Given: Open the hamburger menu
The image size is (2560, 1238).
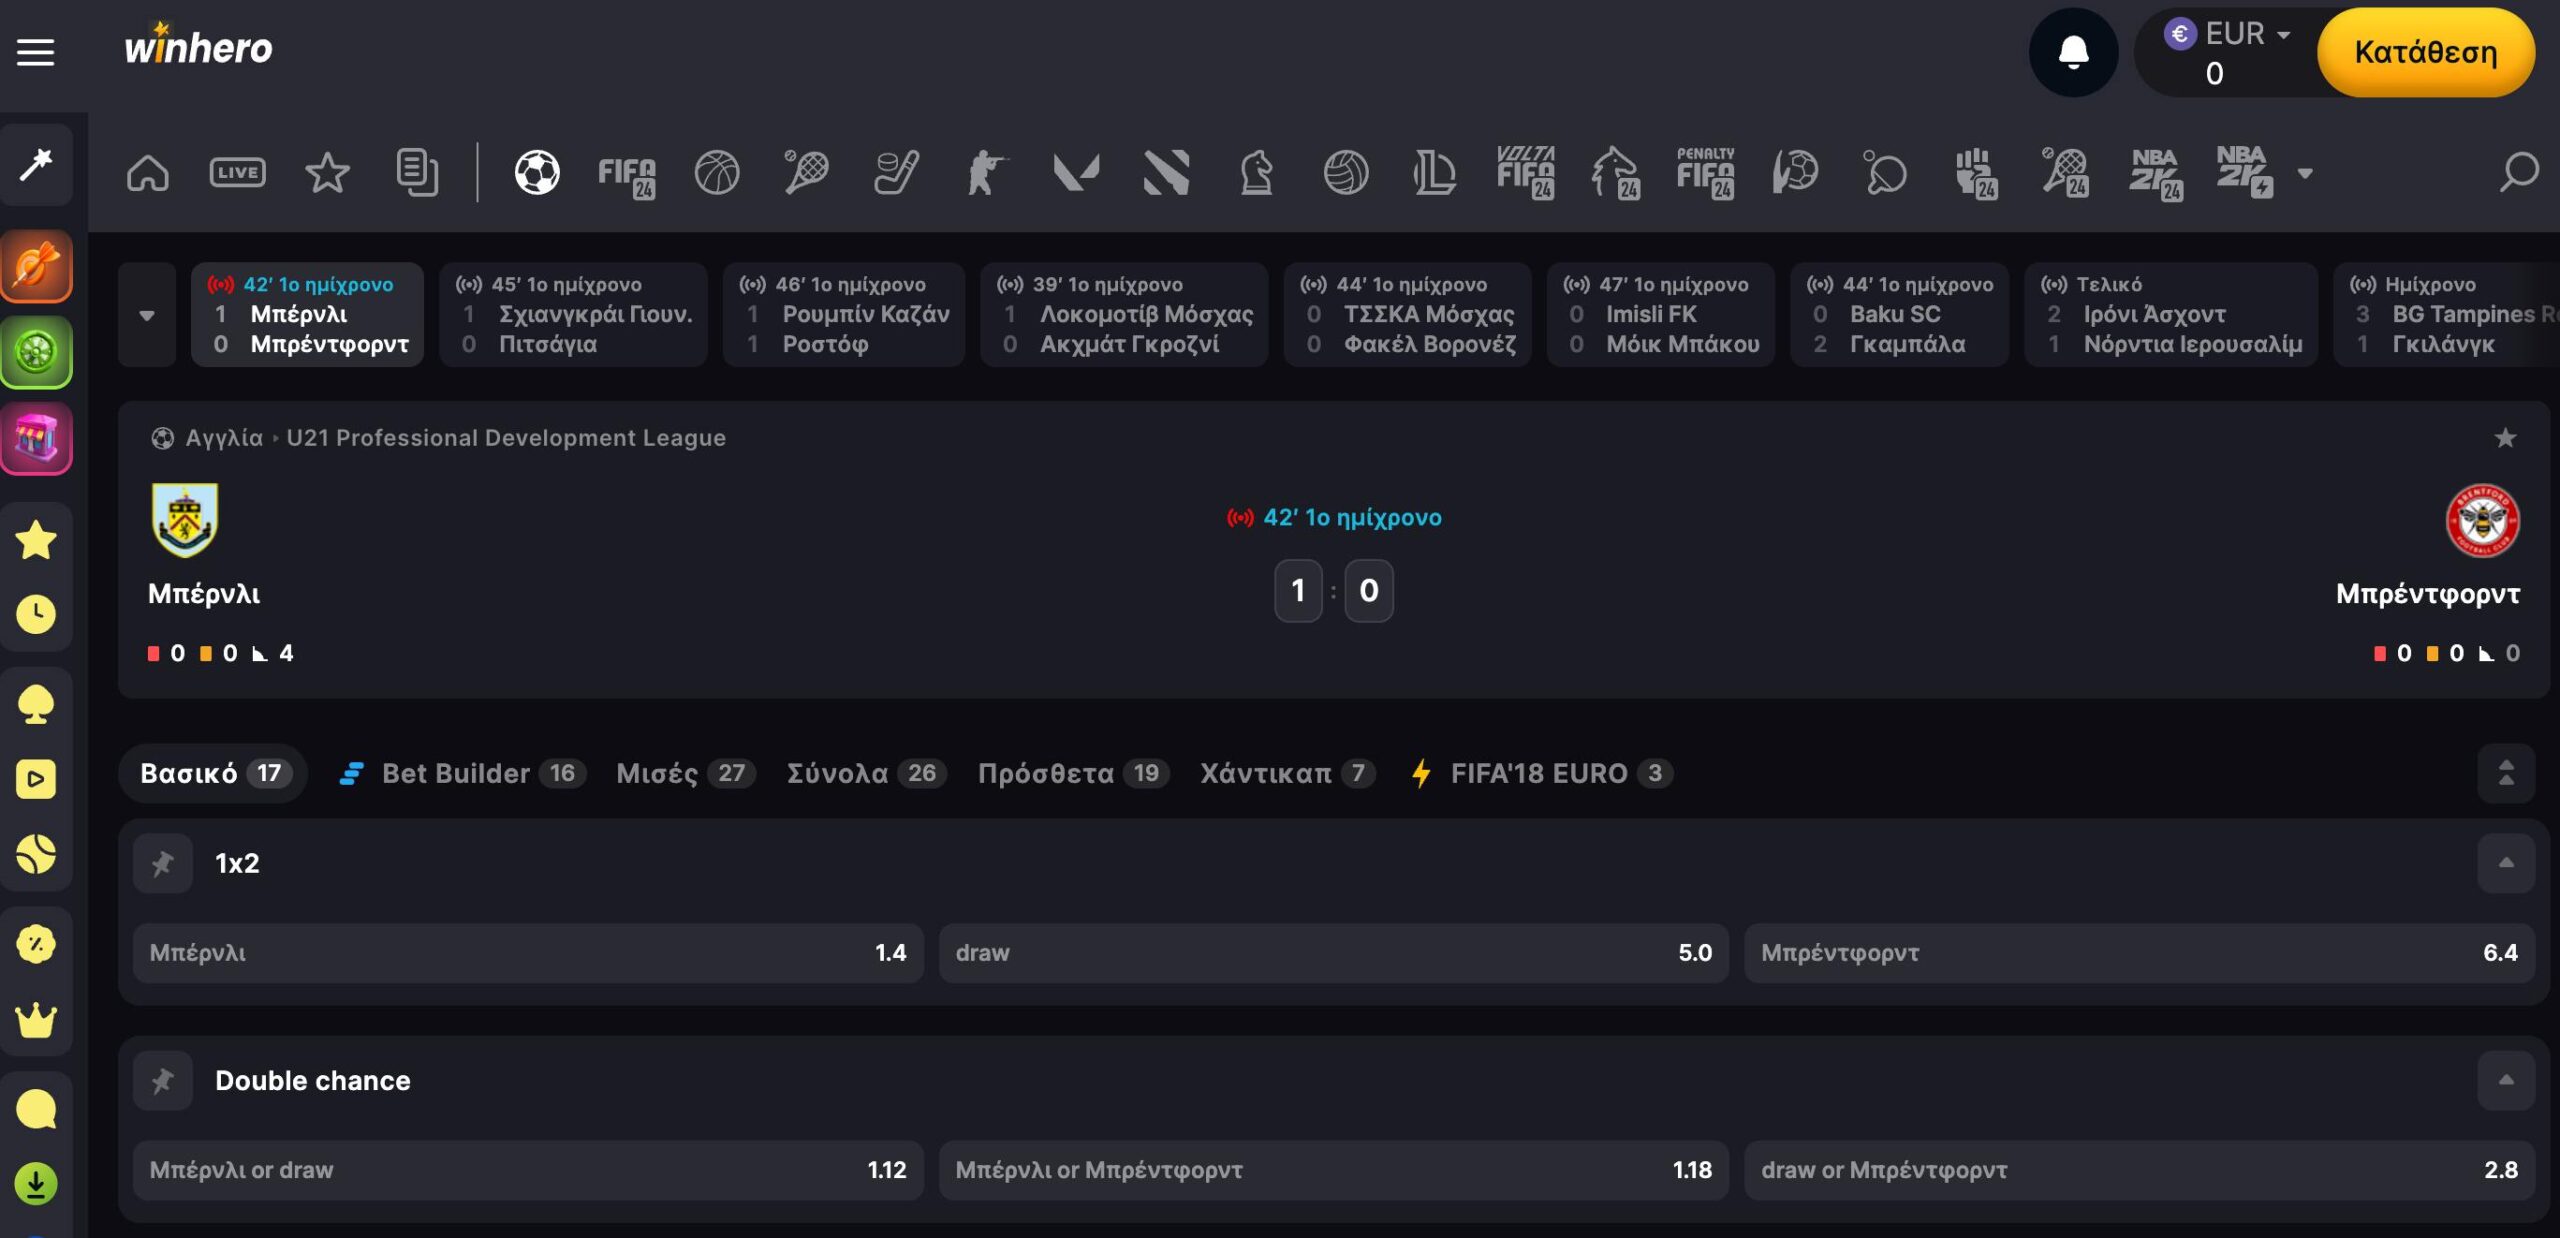Looking at the screenshot, I should pyautogui.click(x=36, y=52).
